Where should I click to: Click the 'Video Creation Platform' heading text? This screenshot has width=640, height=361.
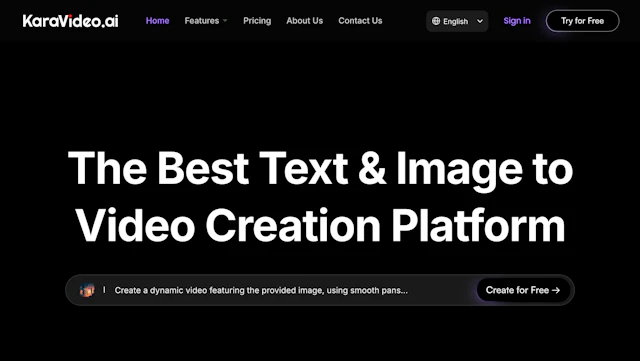coord(320,226)
